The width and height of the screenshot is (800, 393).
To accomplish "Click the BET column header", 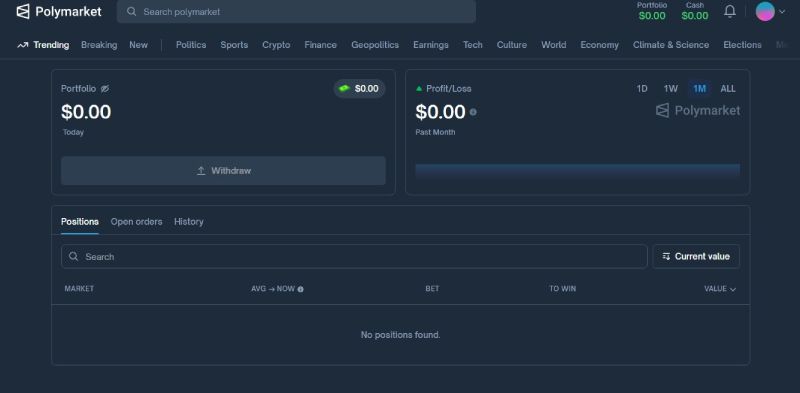I will (x=432, y=289).
